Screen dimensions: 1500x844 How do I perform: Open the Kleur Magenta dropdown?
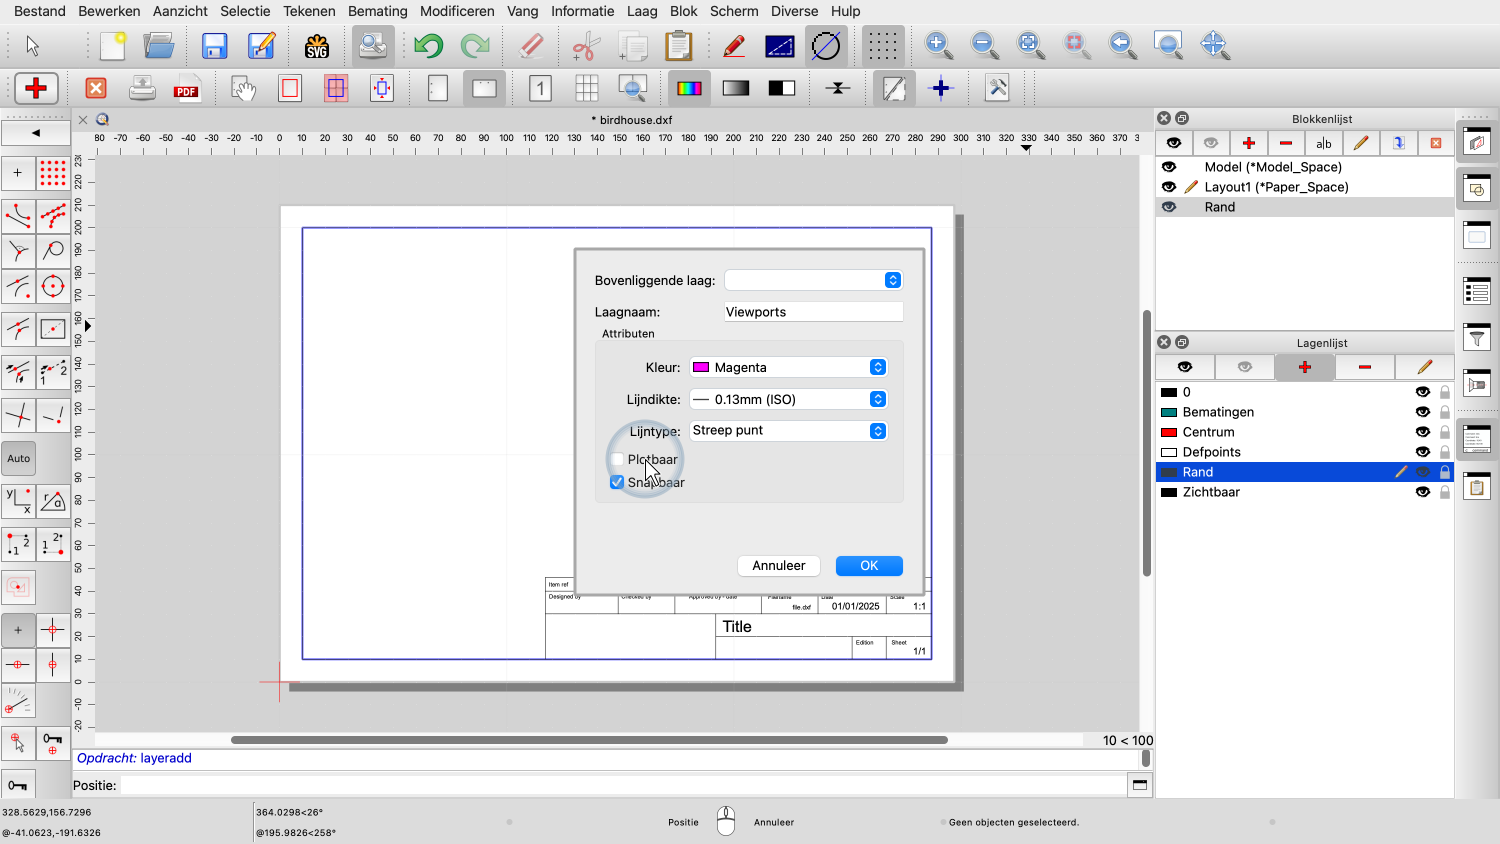pyautogui.click(x=788, y=367)
